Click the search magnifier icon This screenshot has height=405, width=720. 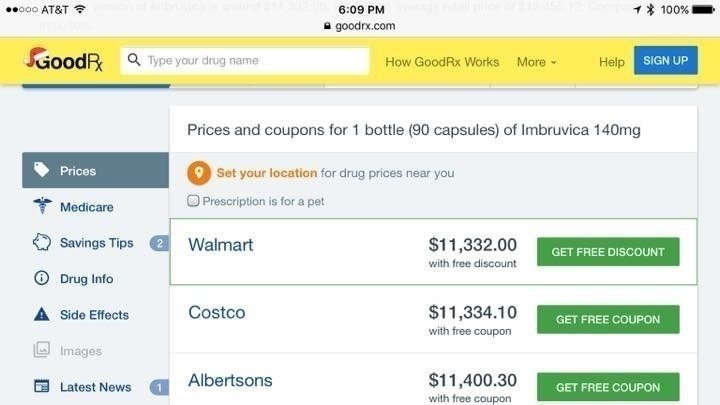pyautogui.click(x=133, y=61)
